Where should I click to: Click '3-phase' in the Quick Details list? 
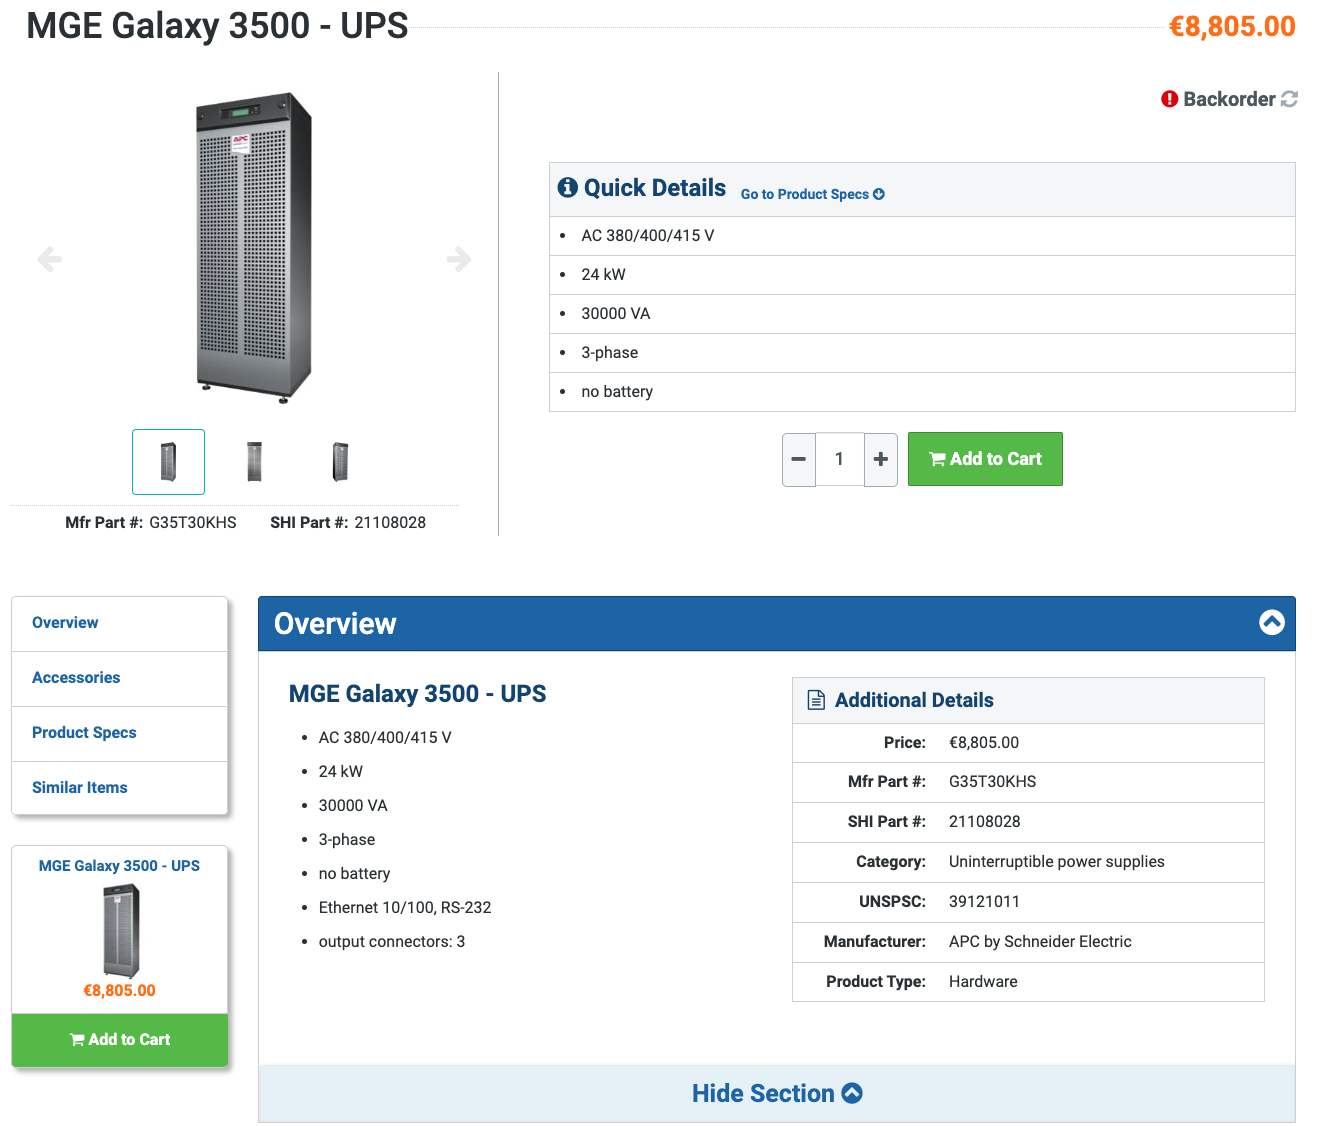(x=610, y=353)
